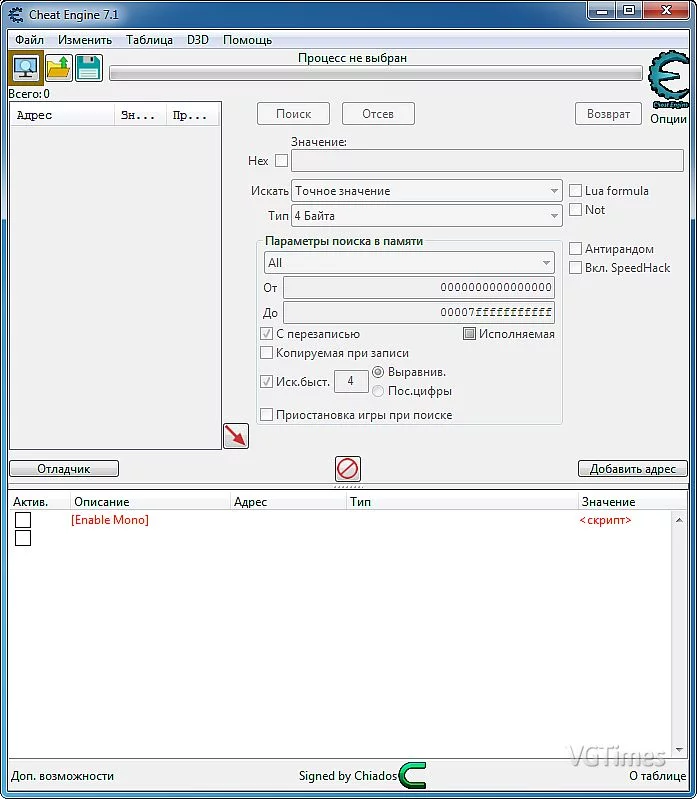Click the red prohibited clear-list icon
Viewport: 697px width, 799px height.
(348, 469)
